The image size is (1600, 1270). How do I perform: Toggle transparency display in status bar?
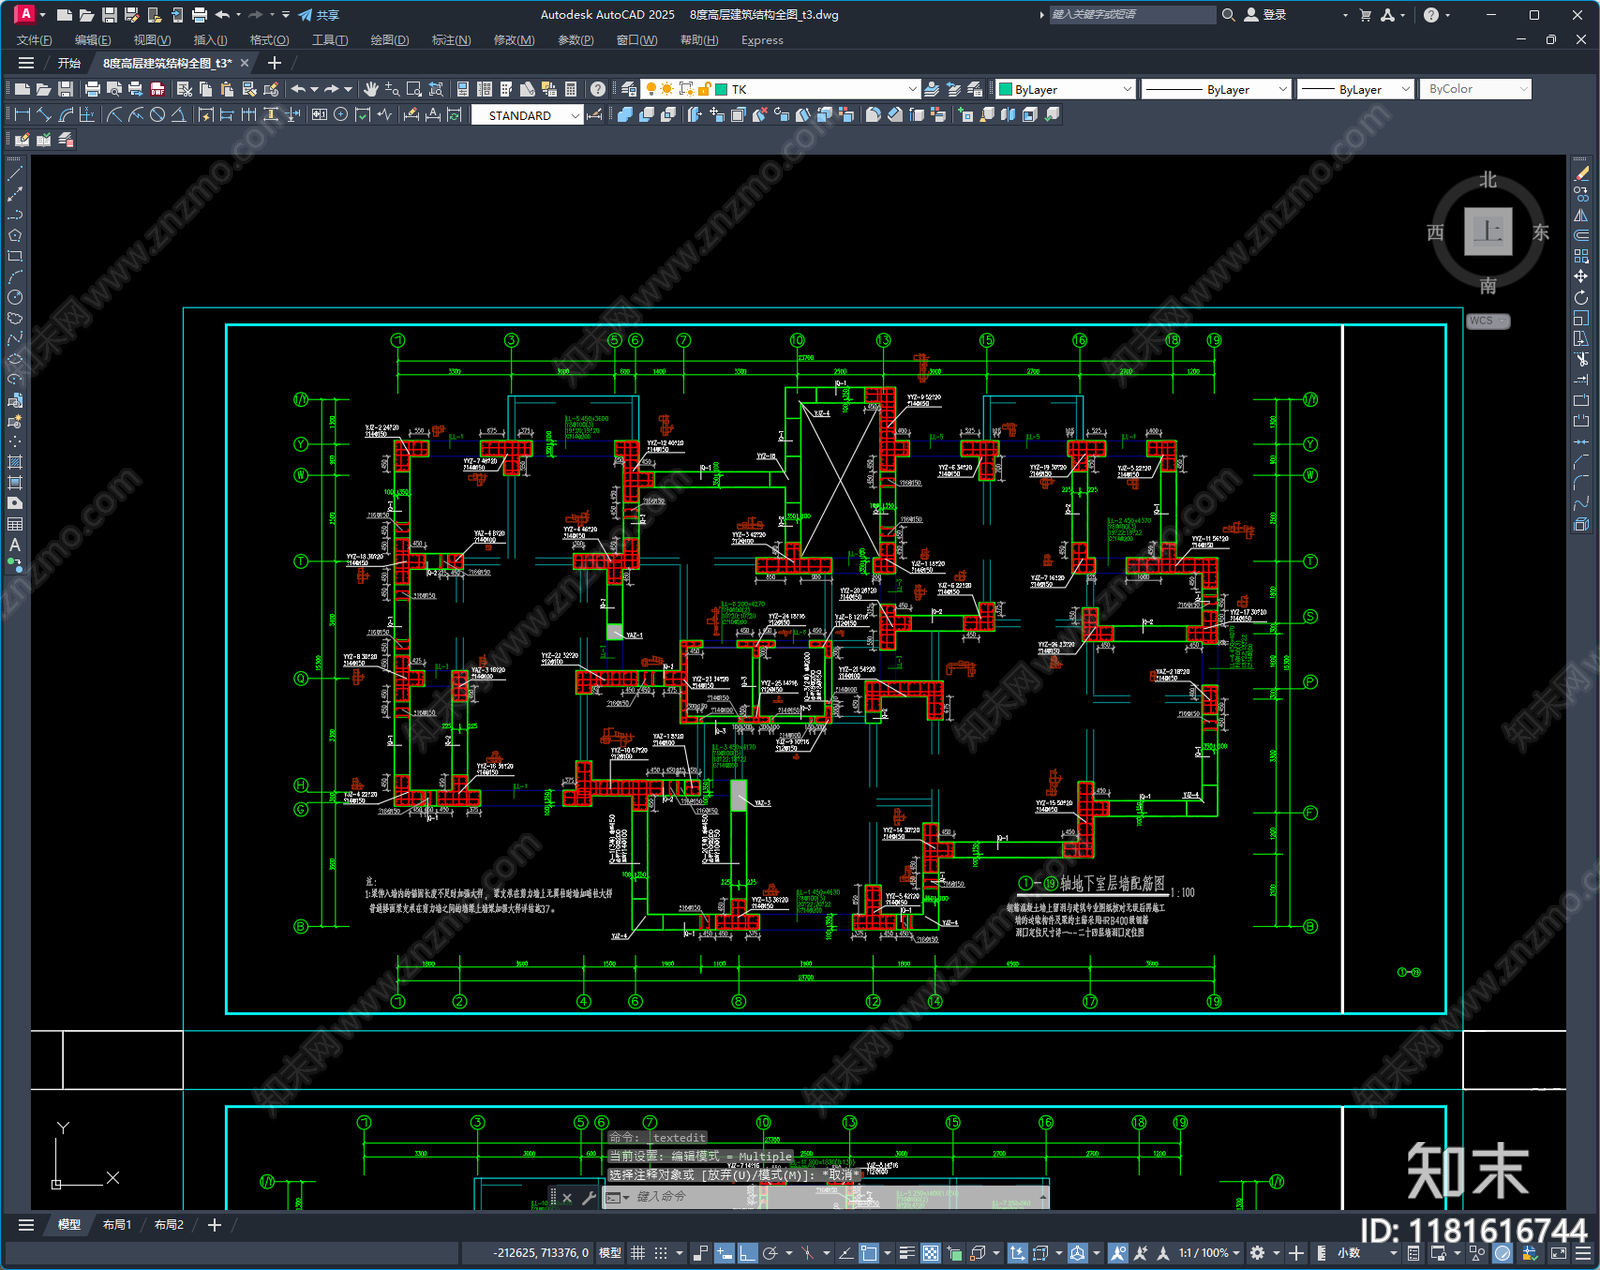coord(930,1253)
